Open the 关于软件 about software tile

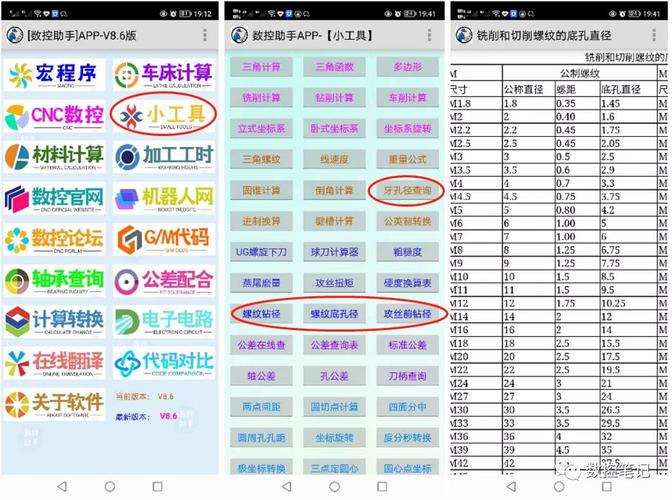coord(54,405)
